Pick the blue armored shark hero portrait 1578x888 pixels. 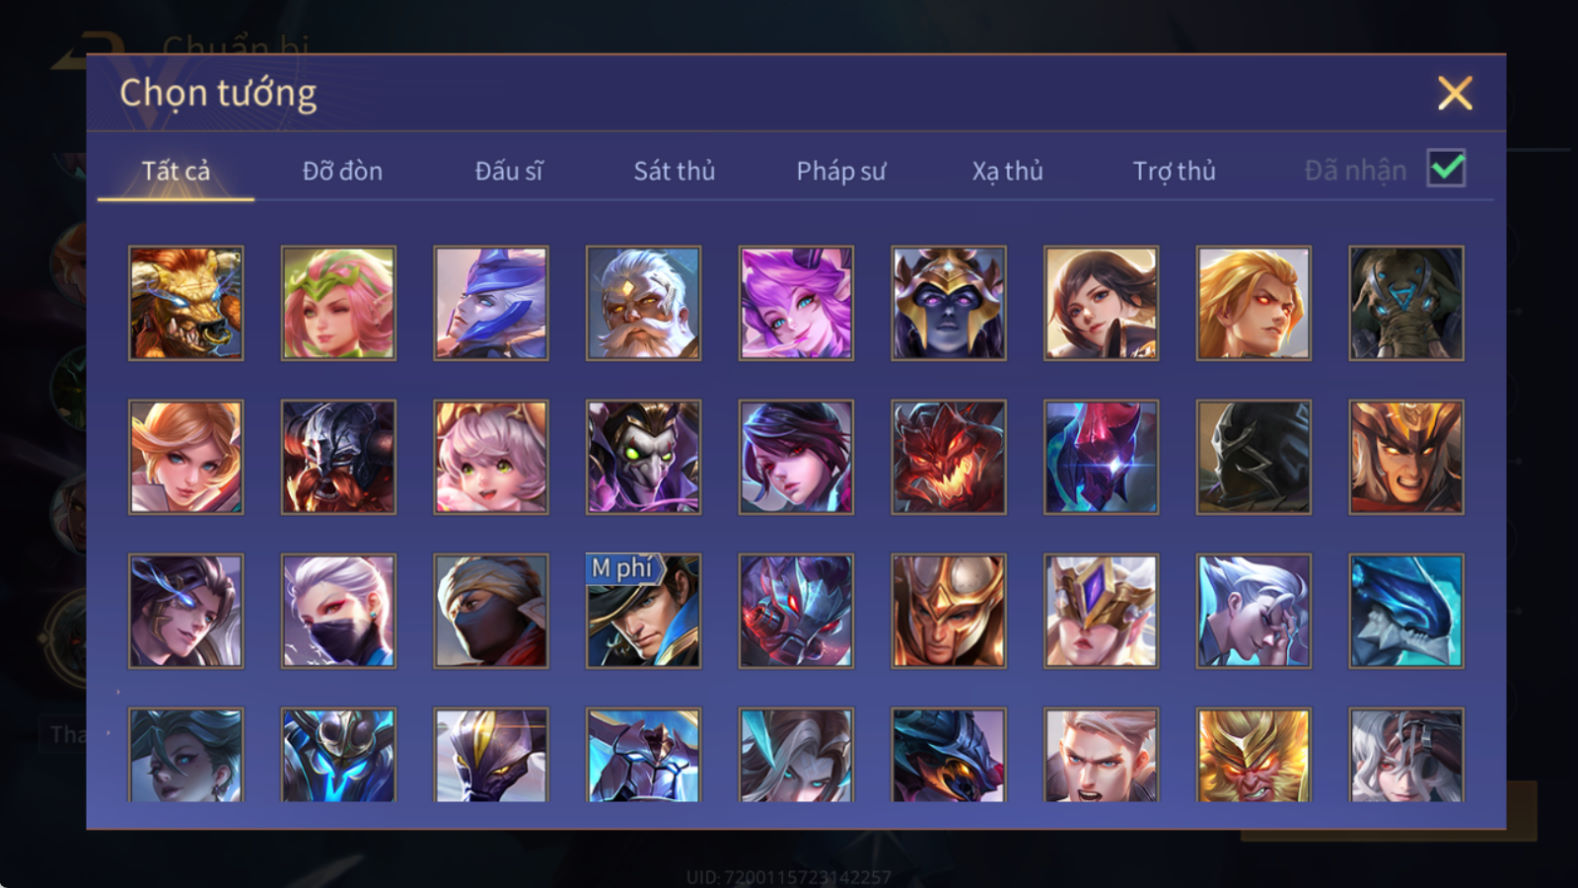click(x=1406, y=611)
